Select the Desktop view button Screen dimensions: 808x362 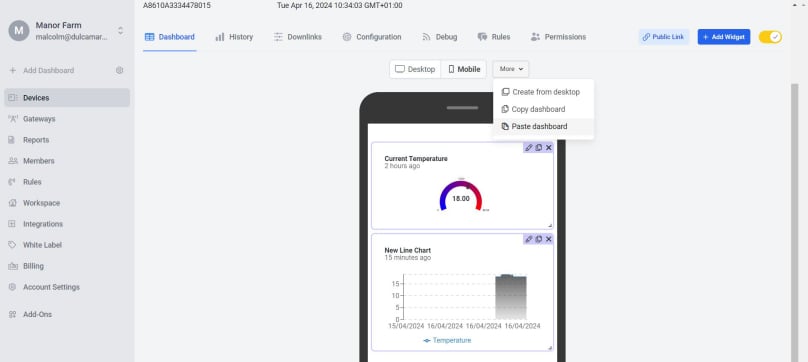[x=415, y=69]
